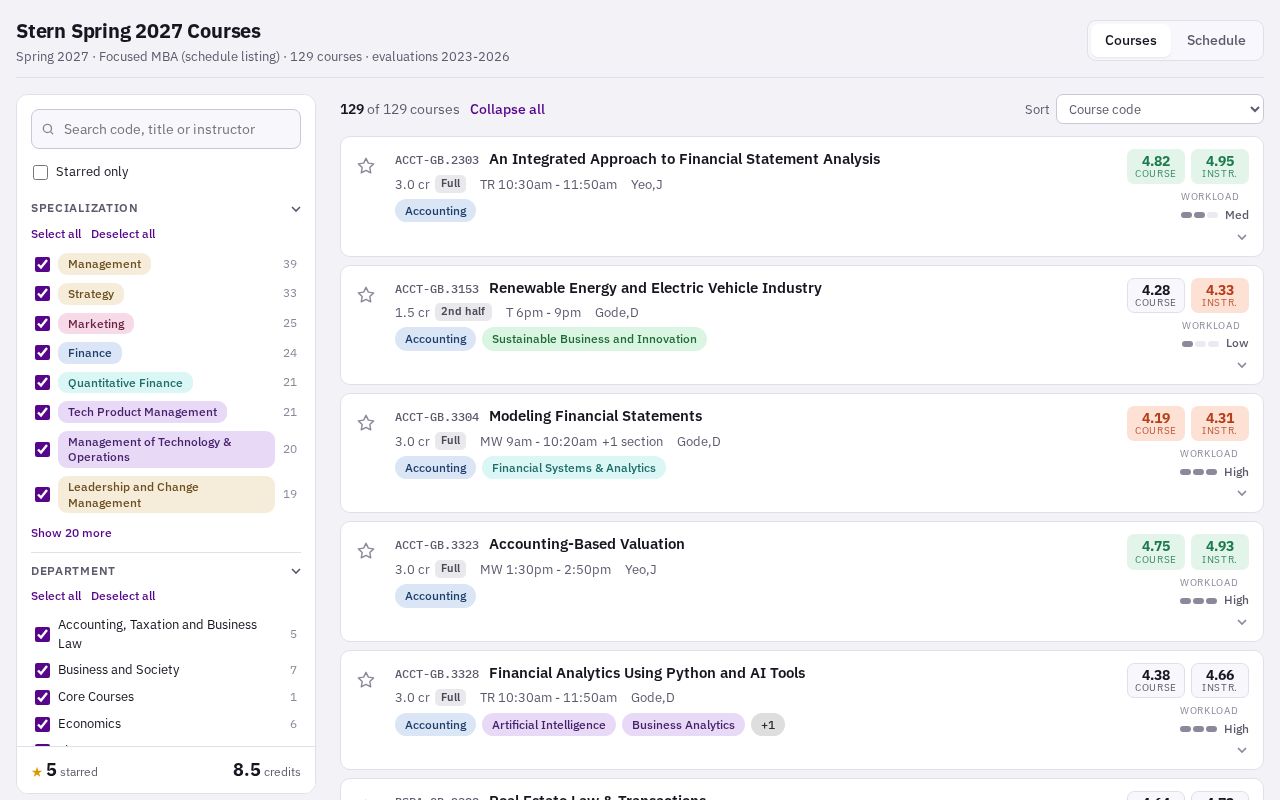Switch to the Schedule tab
1280x800 pixels.
click(1216, 40)
